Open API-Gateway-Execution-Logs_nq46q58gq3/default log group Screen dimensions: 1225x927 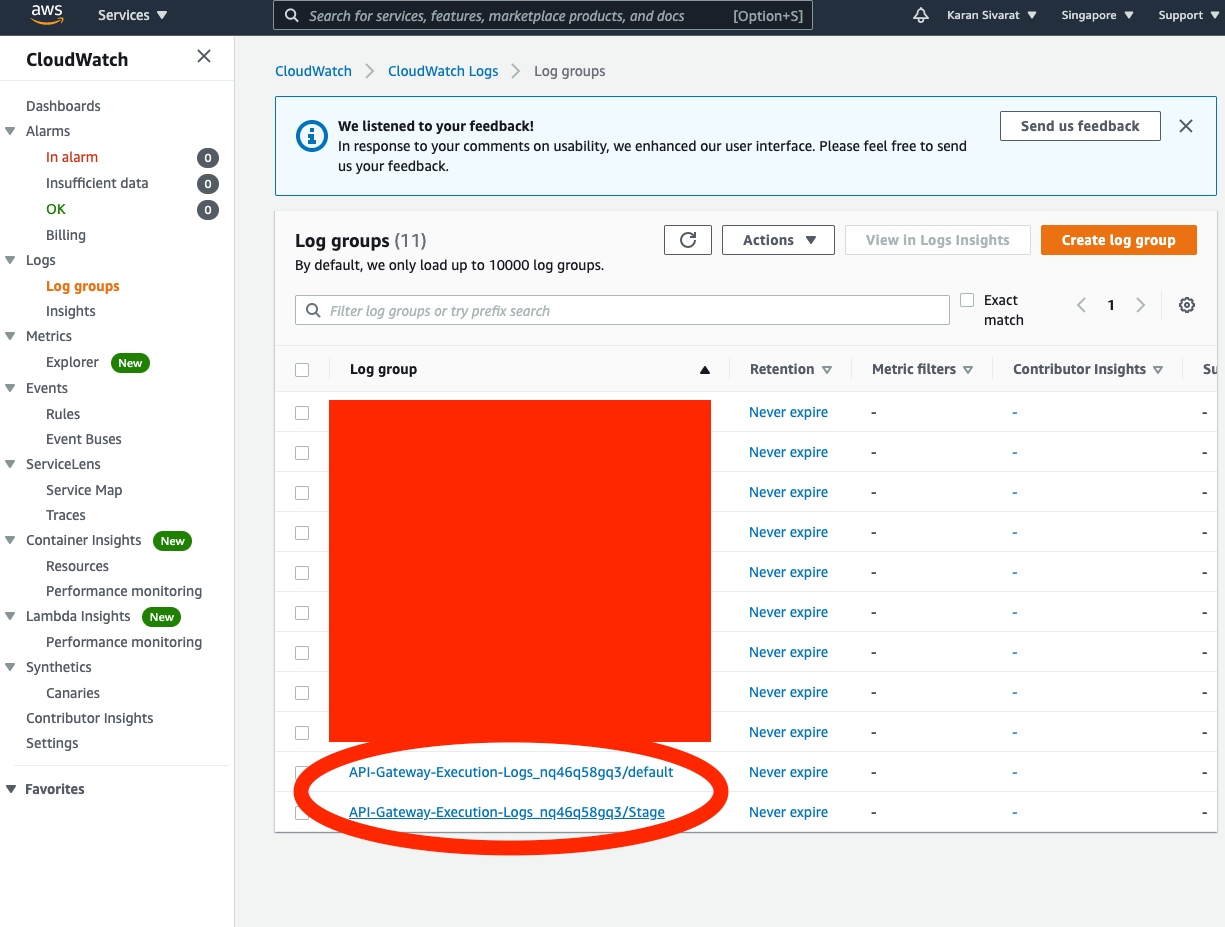click(x=511, y=772)
